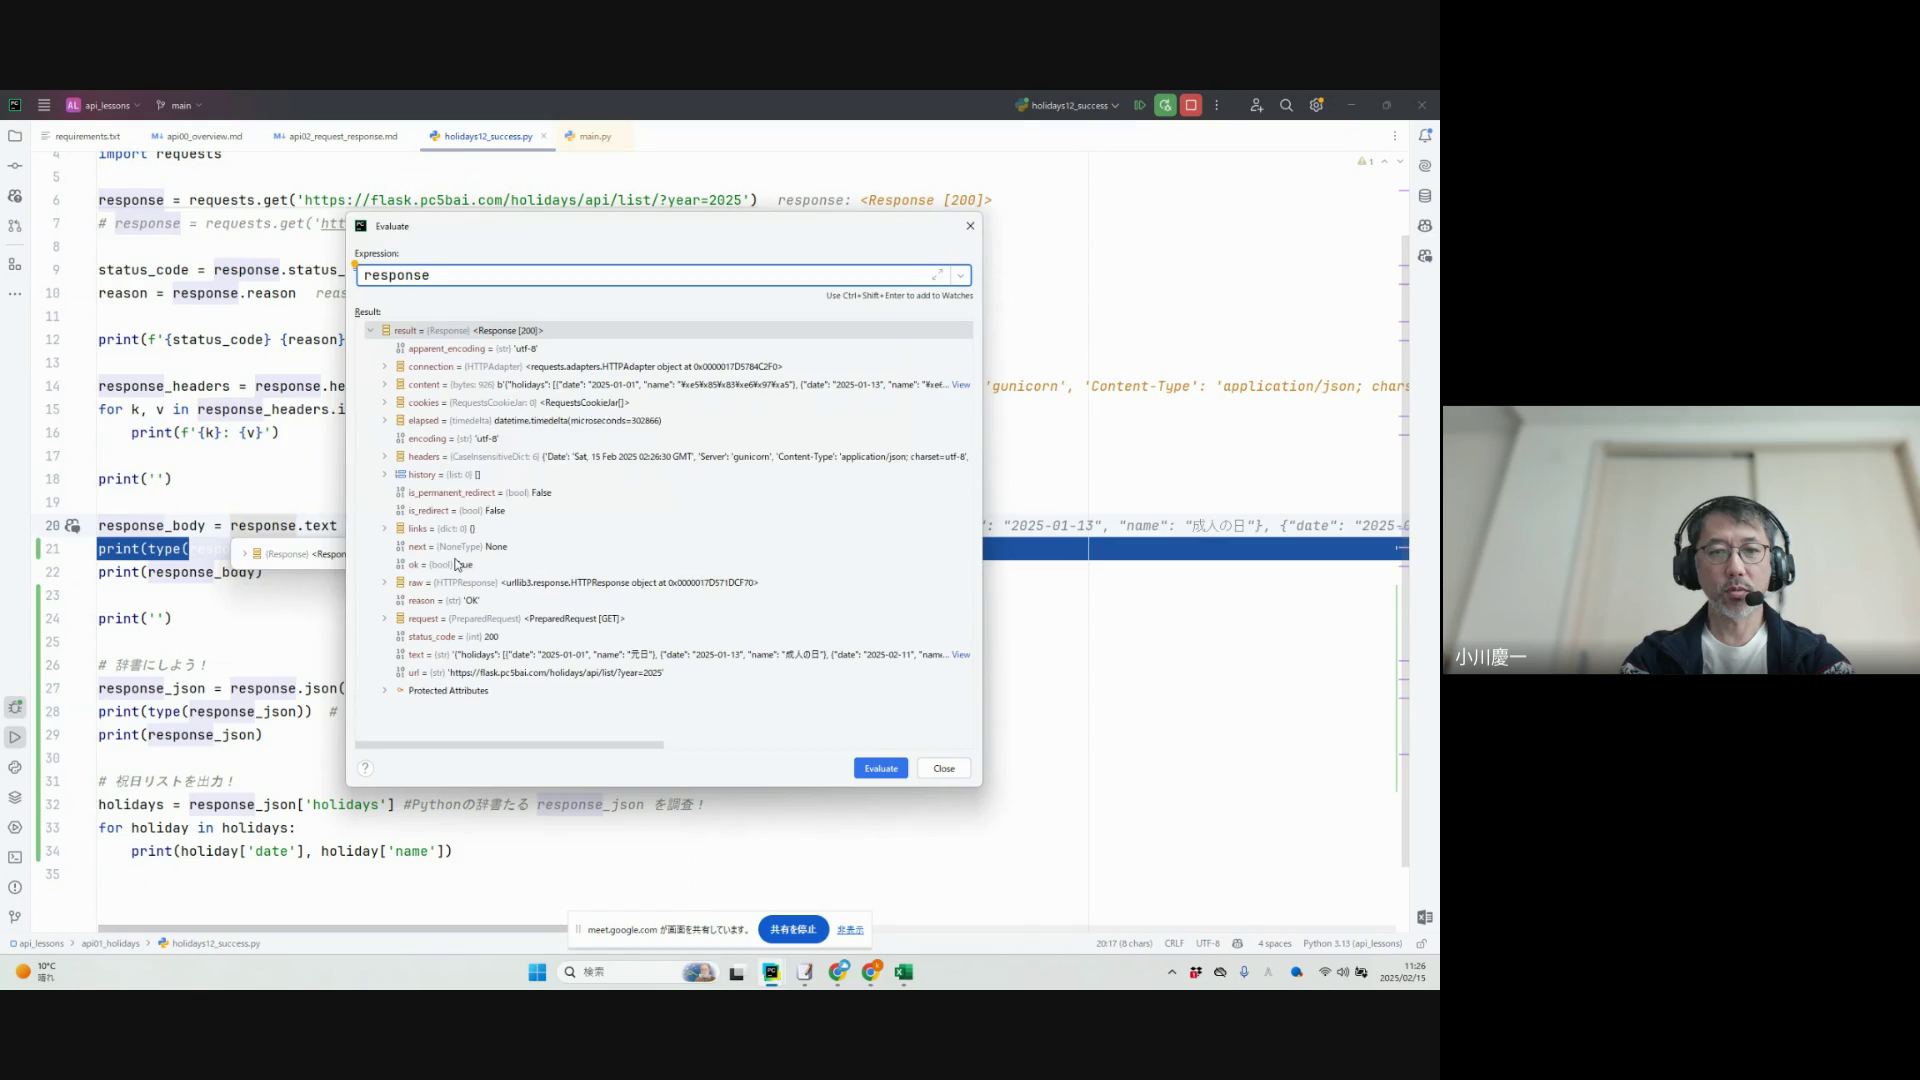Switch to api00_overview.md tab

tap(203, 136)
